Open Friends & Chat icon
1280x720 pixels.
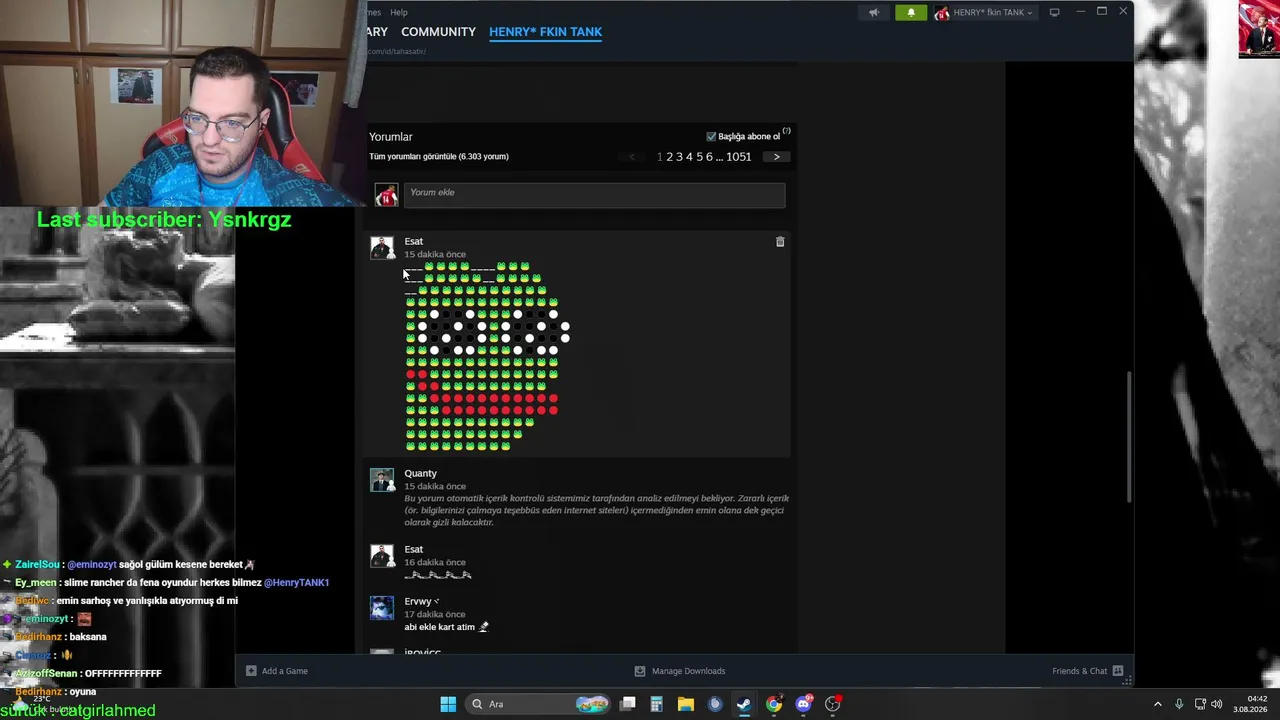coord(1118,671)
